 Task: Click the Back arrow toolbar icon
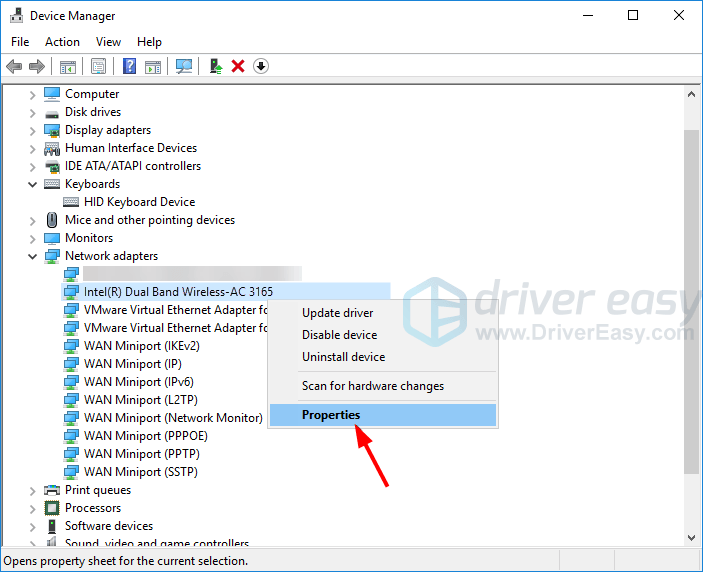coord(14,67)
